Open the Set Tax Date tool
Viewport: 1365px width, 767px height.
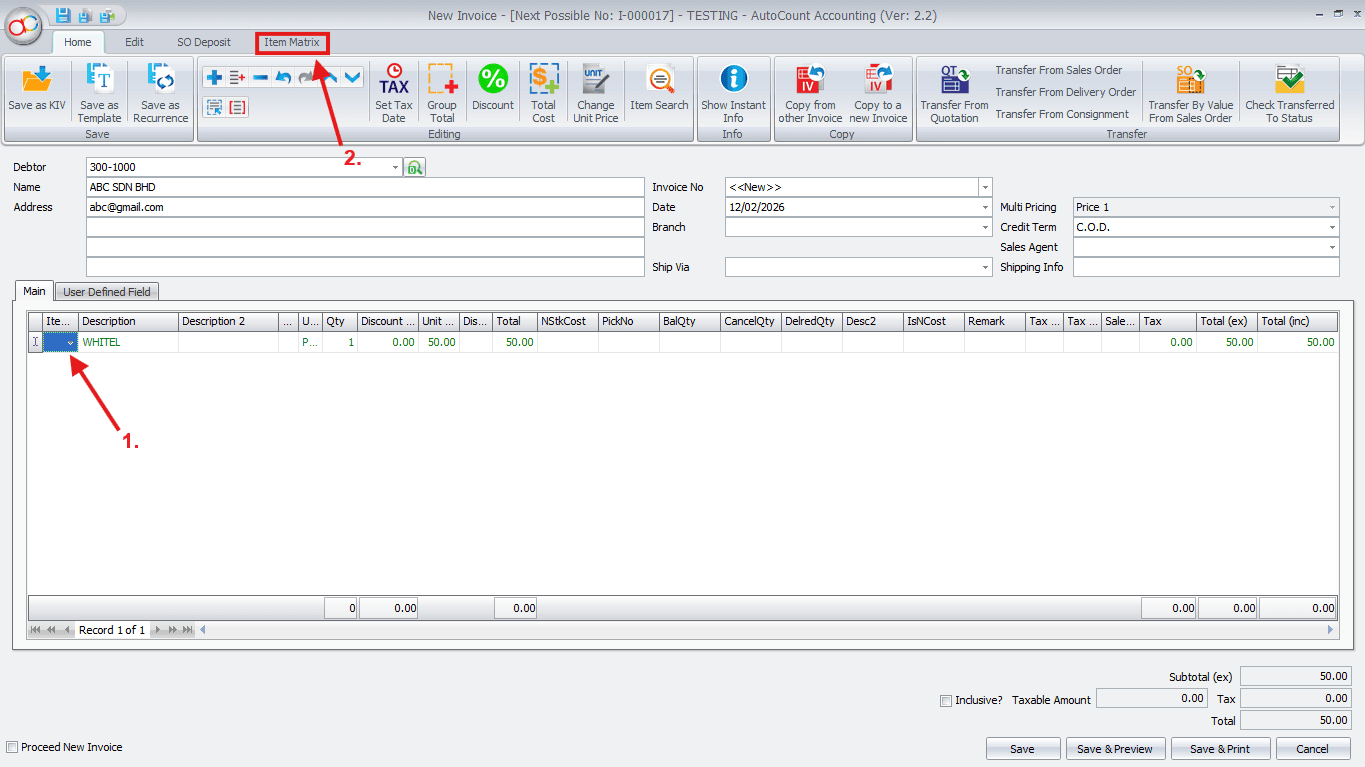[394, 81]
